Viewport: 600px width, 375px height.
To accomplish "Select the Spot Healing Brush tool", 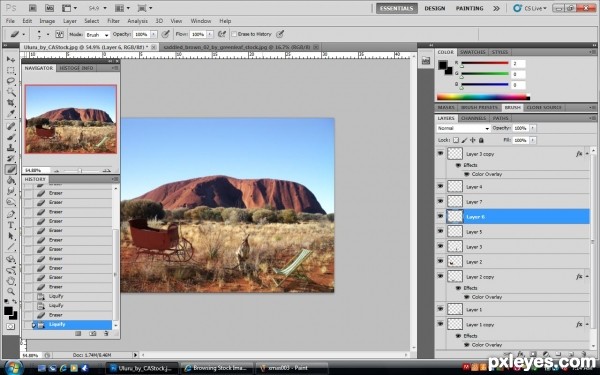I will tap(11, 126).
